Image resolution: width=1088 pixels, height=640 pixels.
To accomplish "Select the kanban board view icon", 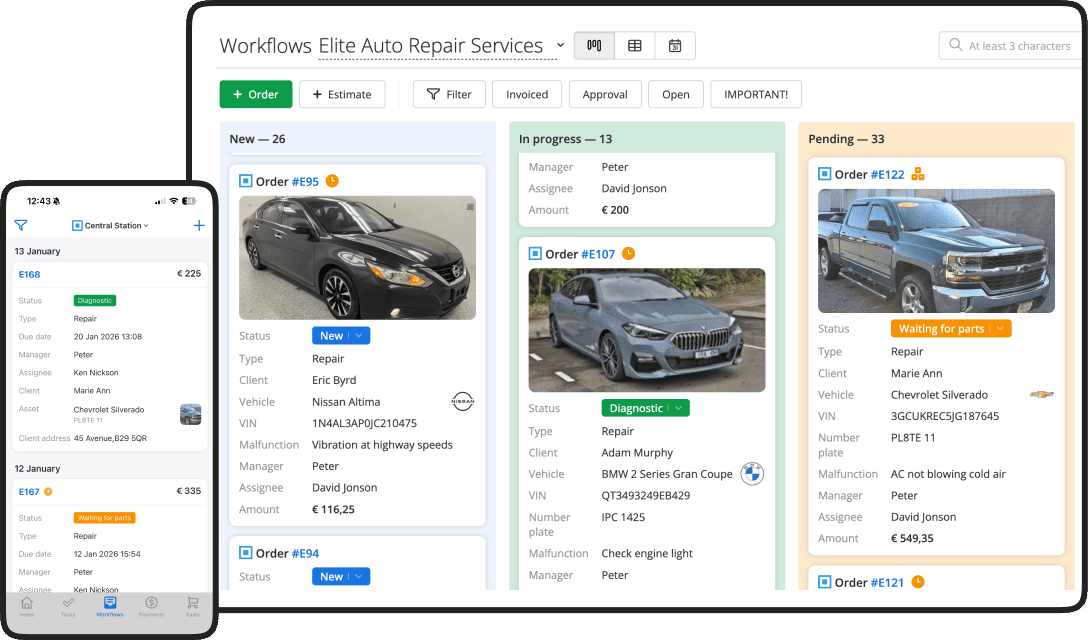I will 593,45.
